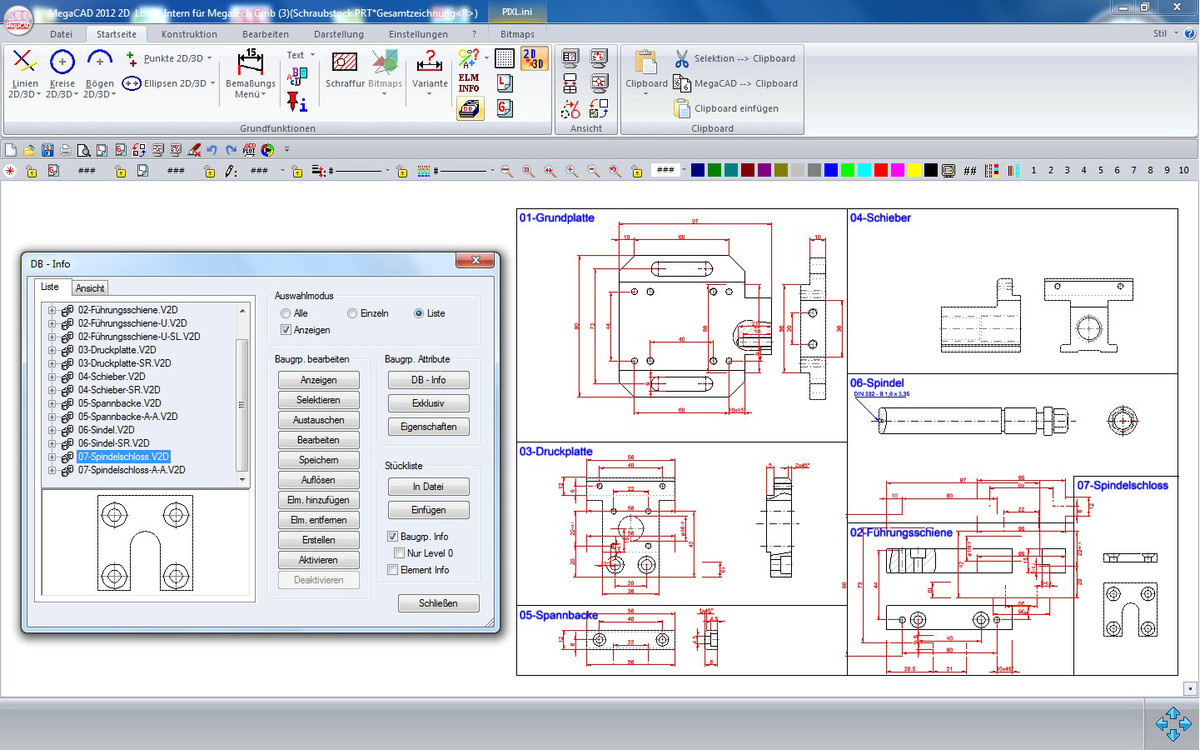Screen dimensions: 1200x750
Task: Expand the 06-Sindel.V2D tree node
Action: (51, 430)
